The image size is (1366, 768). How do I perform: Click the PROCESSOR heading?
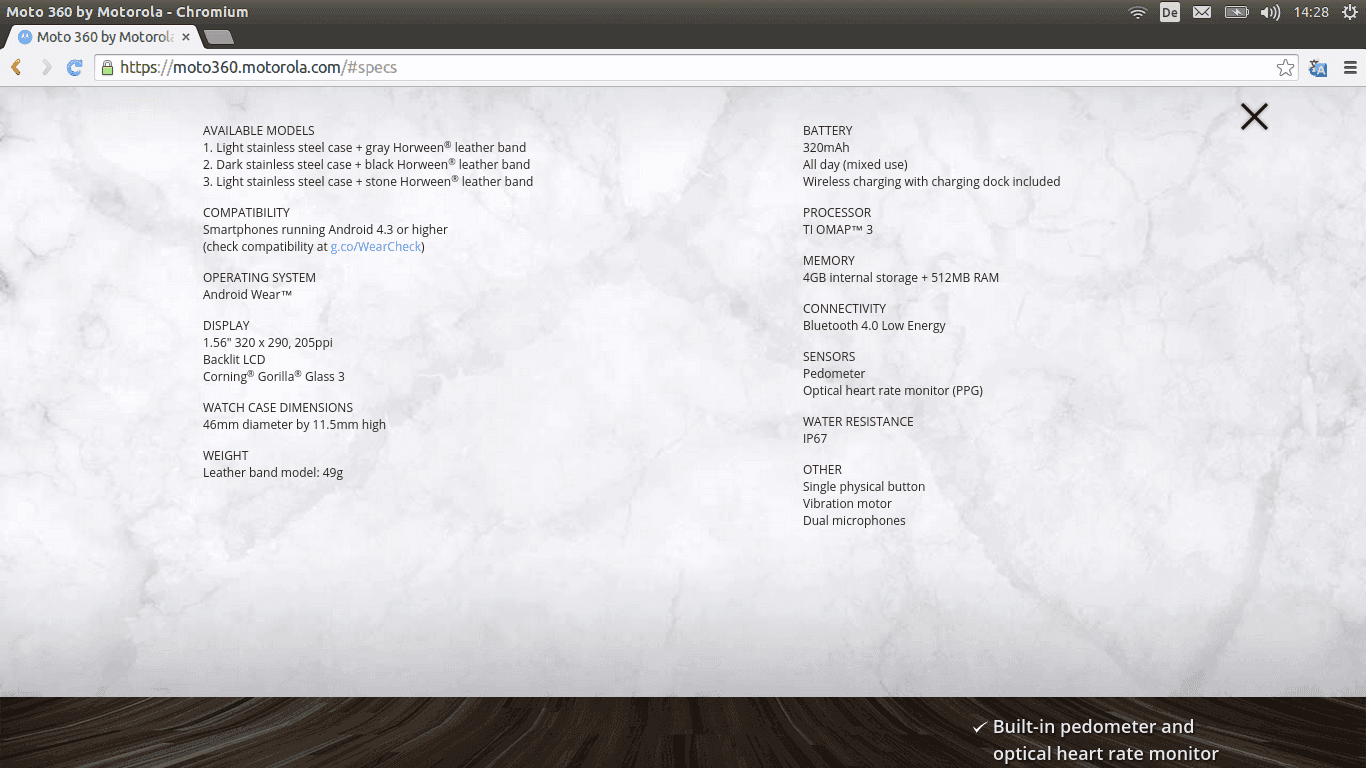[837, 213]
